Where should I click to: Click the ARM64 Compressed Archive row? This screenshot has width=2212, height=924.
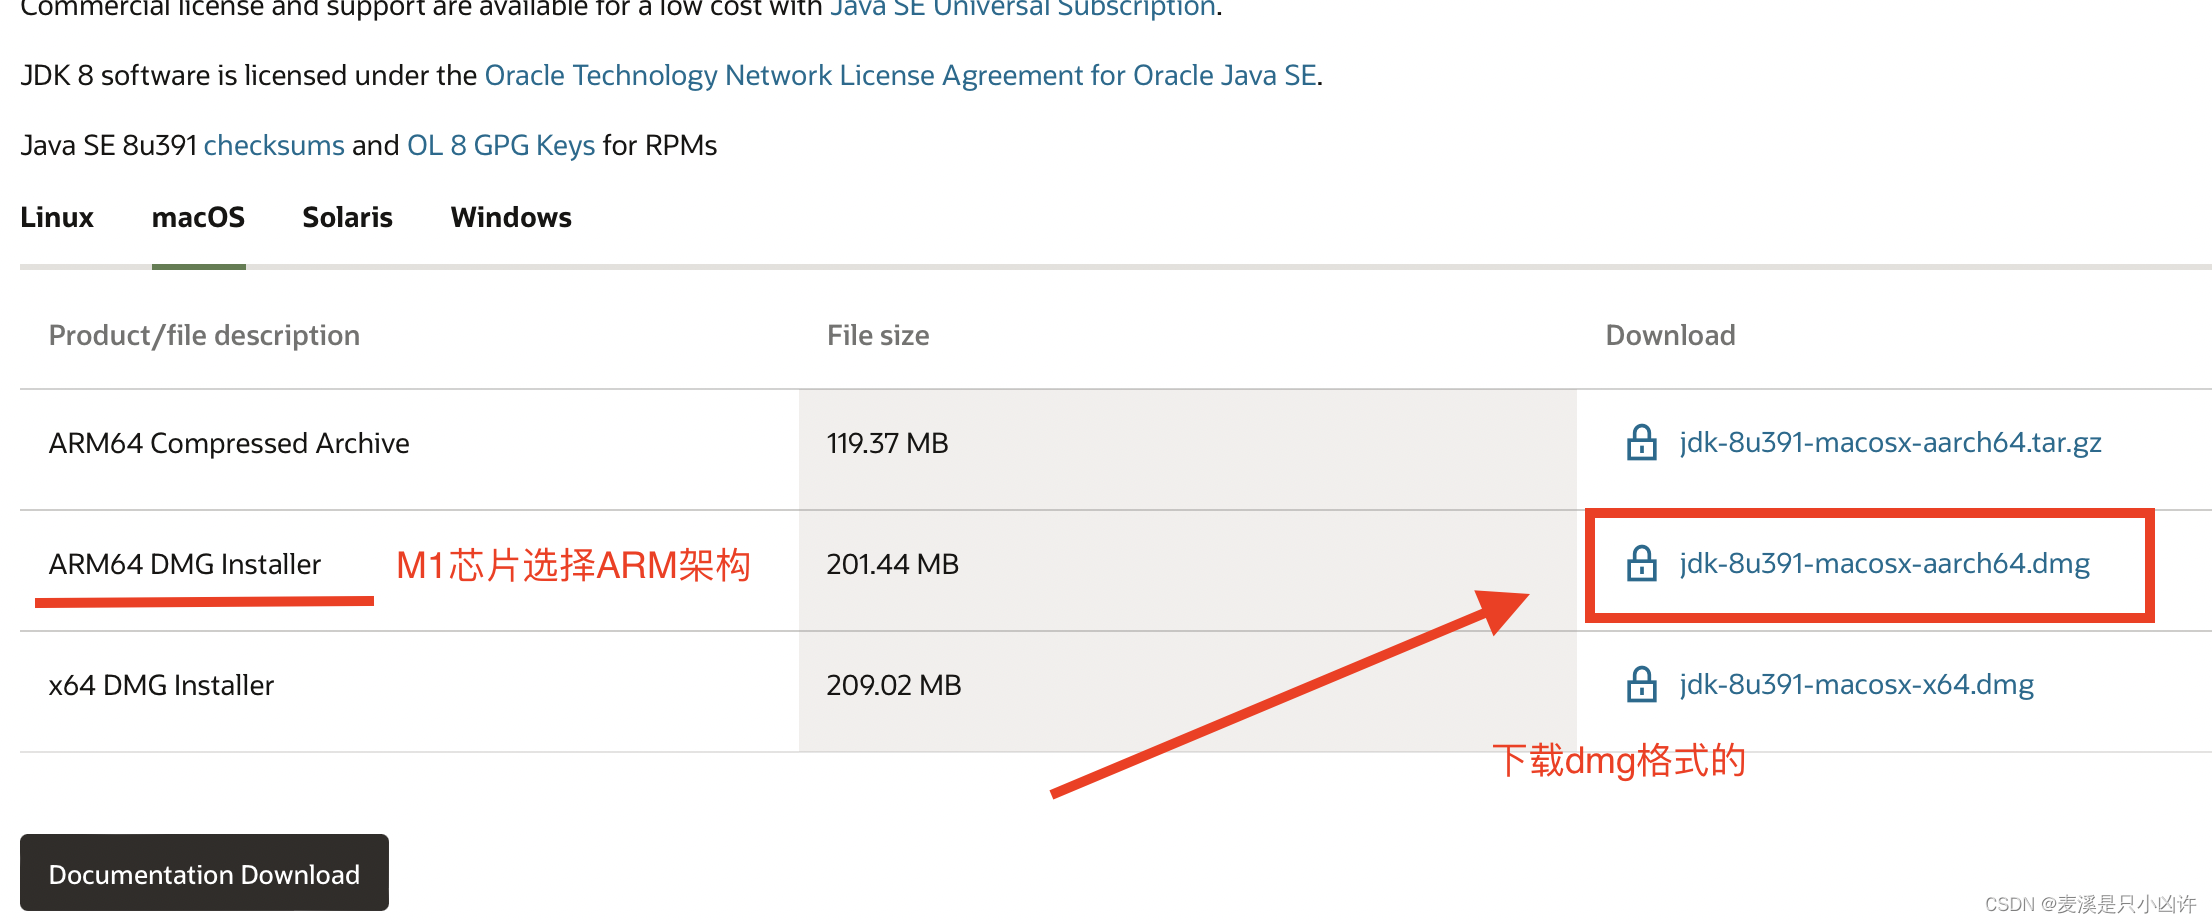pos(228,442)
